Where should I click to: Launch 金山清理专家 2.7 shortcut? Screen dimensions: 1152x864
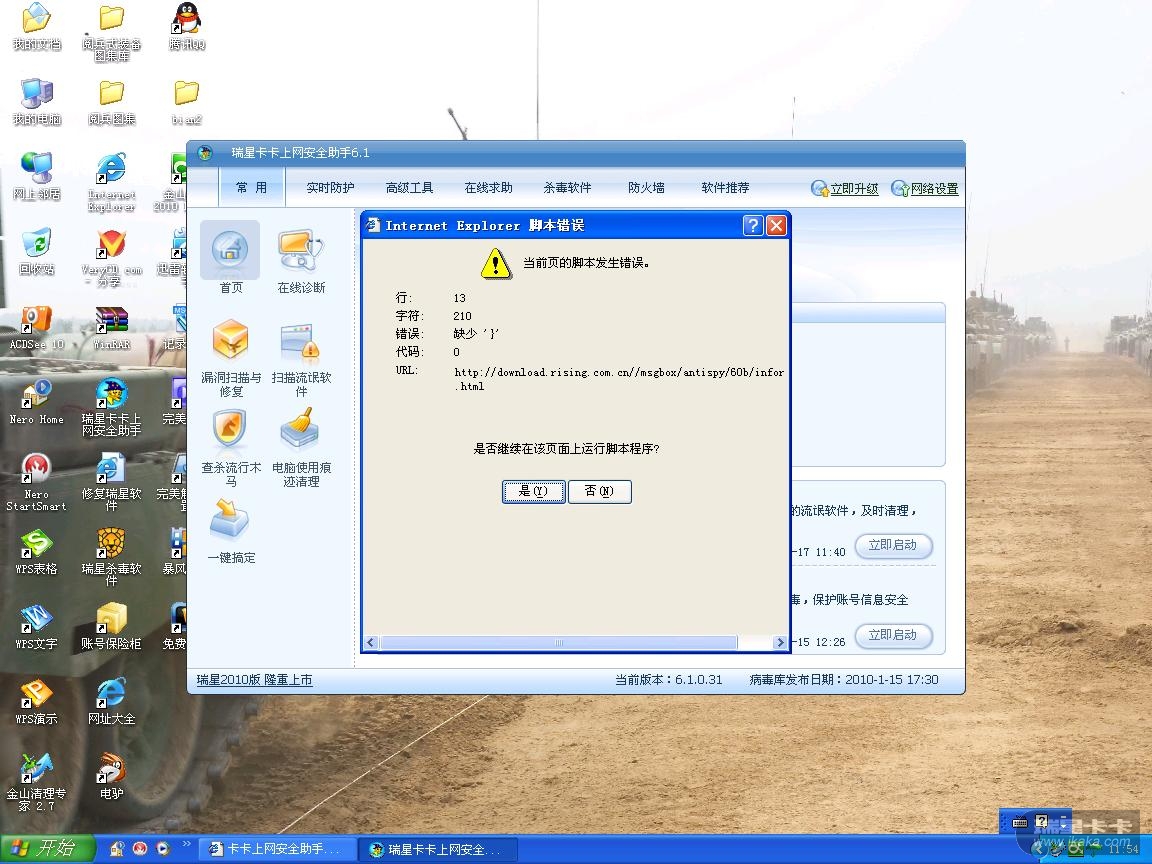pos(36,783)
